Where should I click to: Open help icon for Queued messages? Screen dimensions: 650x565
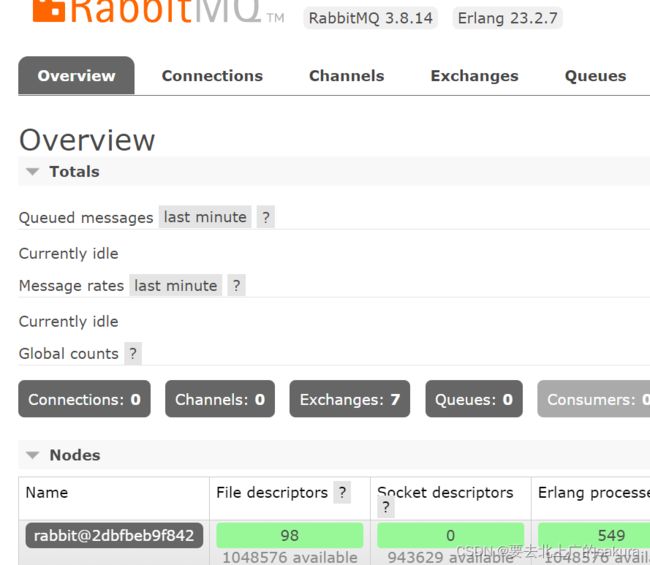tap(266, 217)
